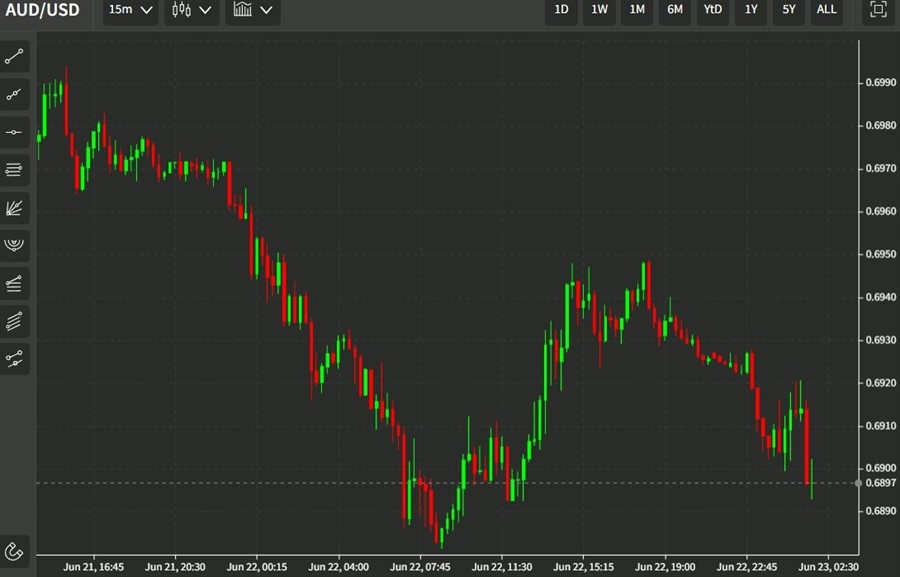Select the horizontal line tool
Screen dimensions: 900x577
tap(14, 132)
